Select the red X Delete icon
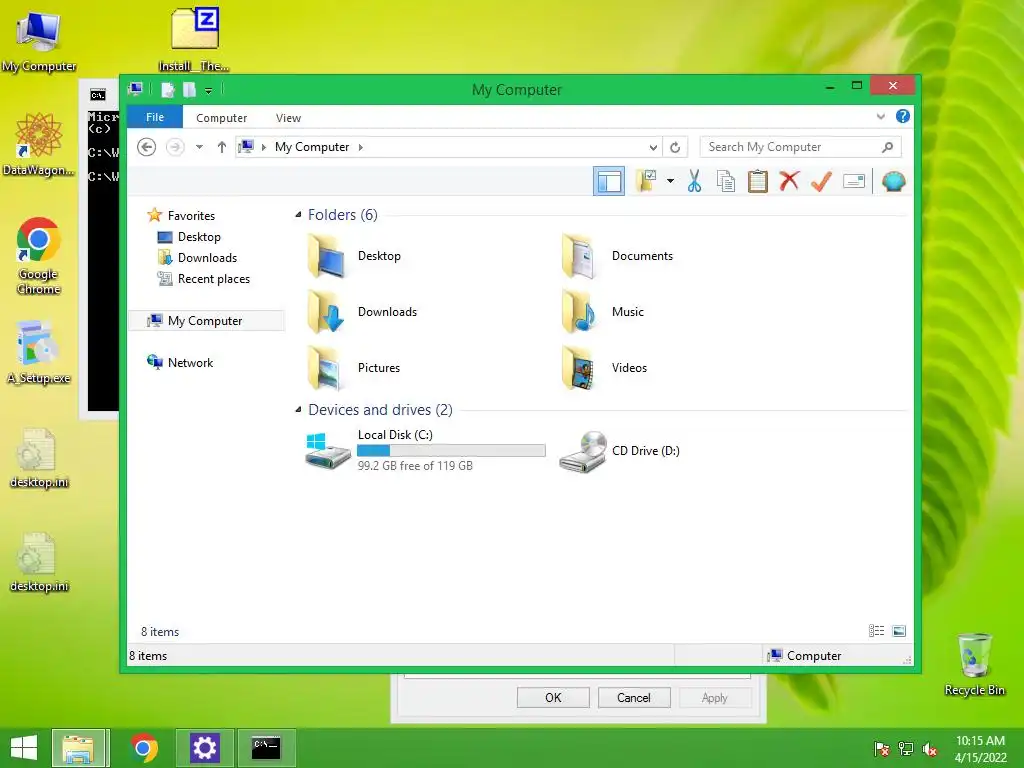 point(789,181)
